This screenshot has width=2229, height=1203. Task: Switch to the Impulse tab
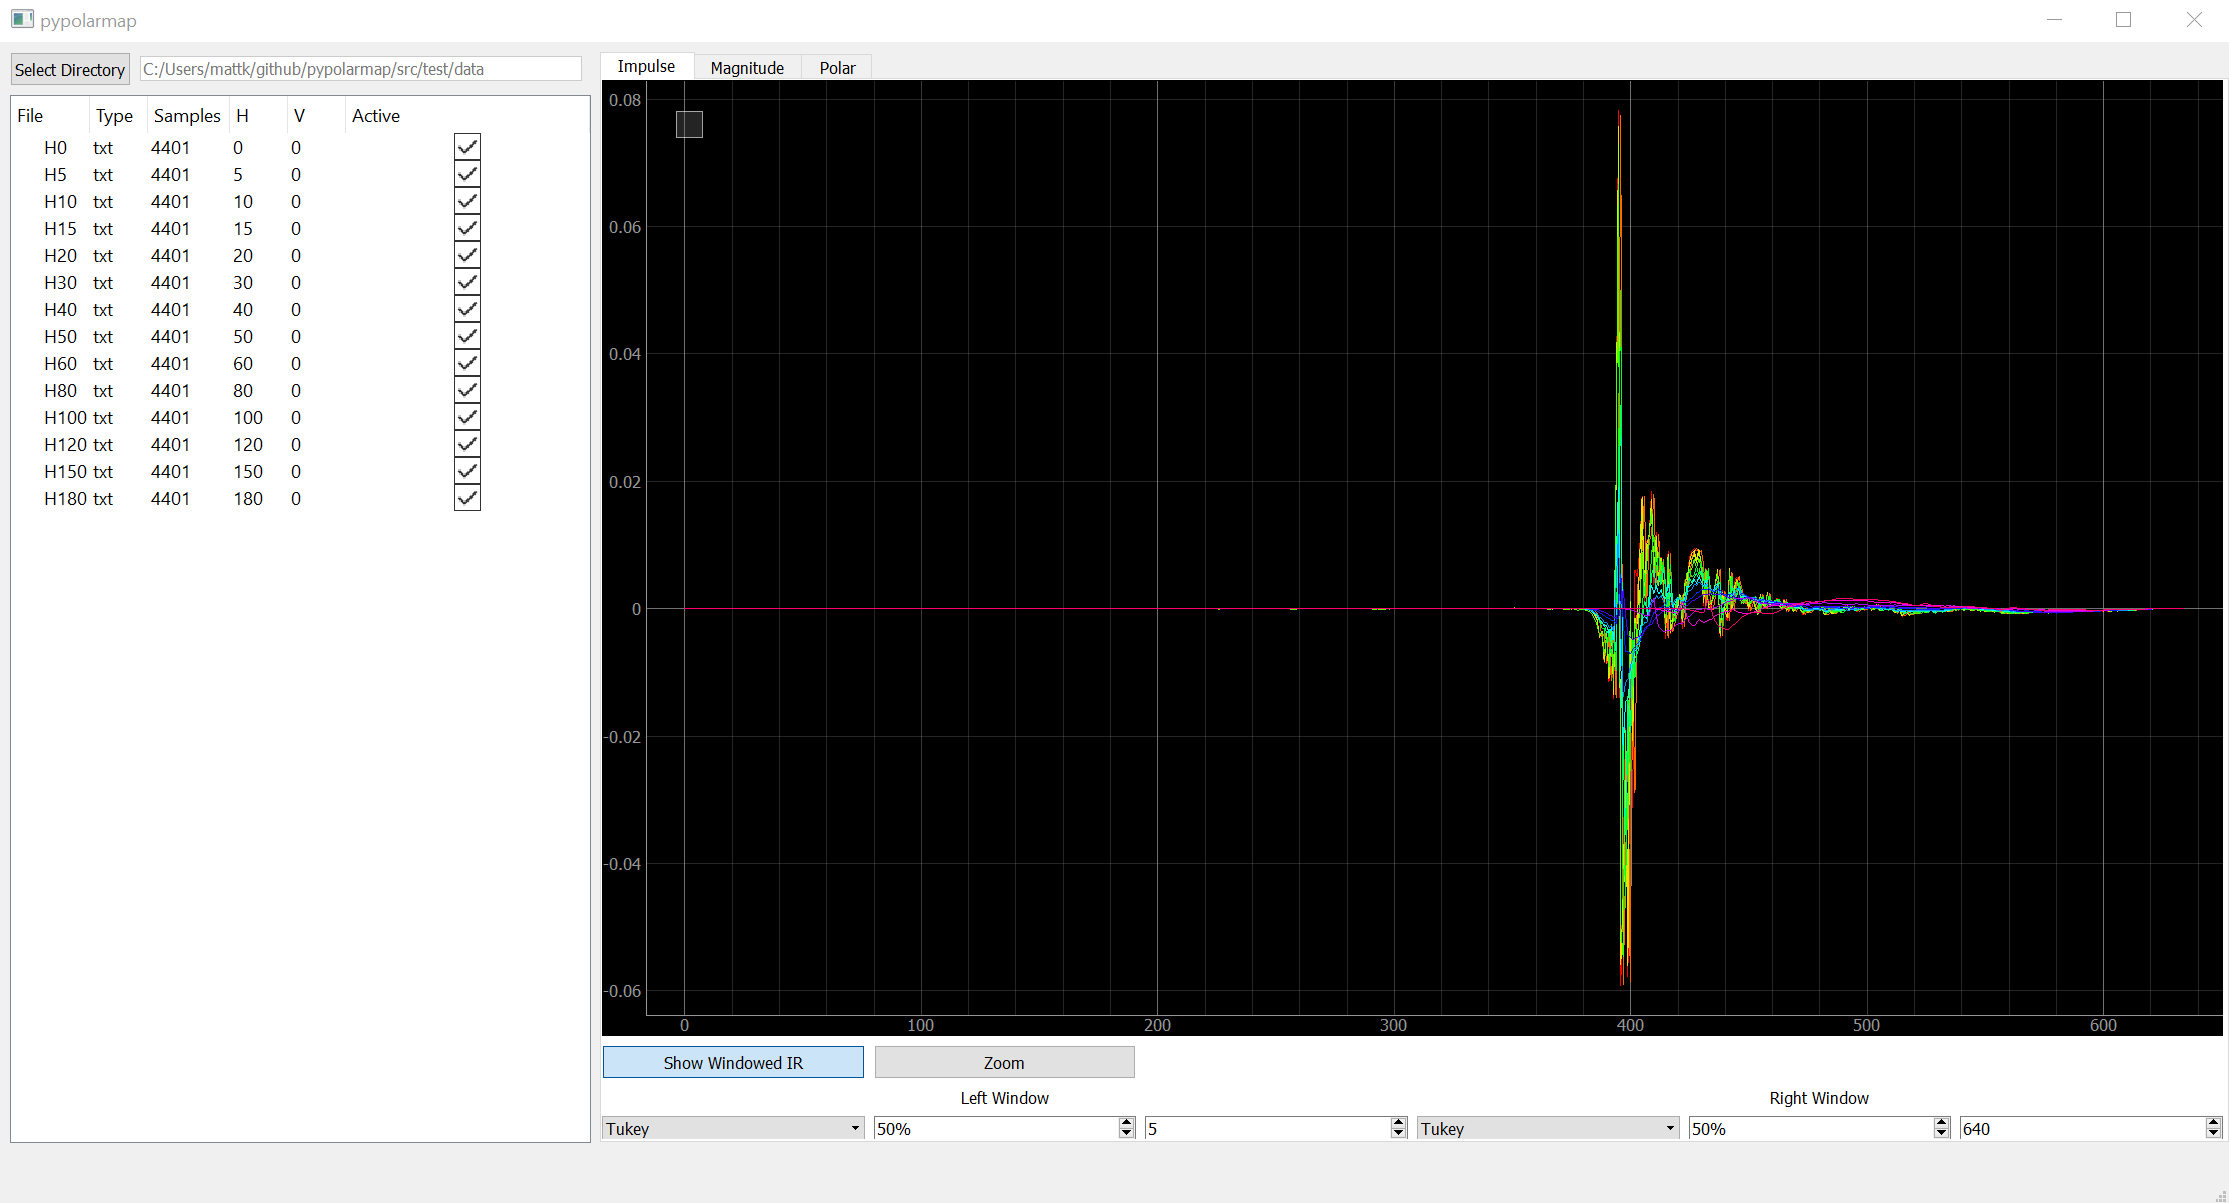pos(646,66)
